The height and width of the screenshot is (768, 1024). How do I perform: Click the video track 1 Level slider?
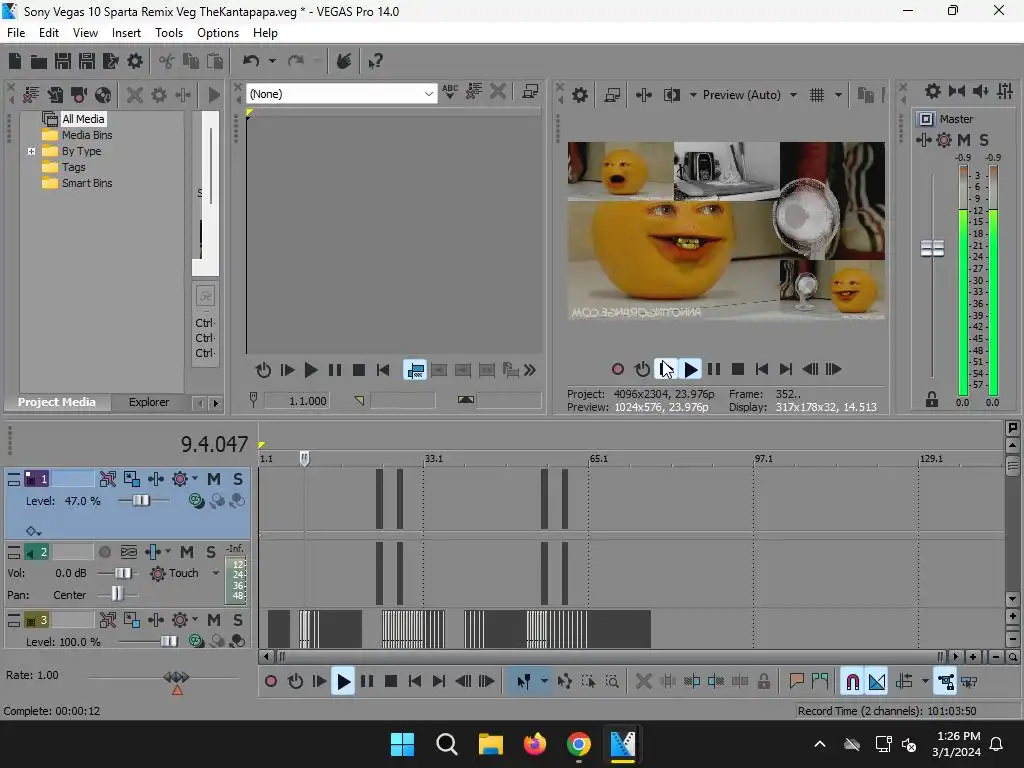pos(141,501)
